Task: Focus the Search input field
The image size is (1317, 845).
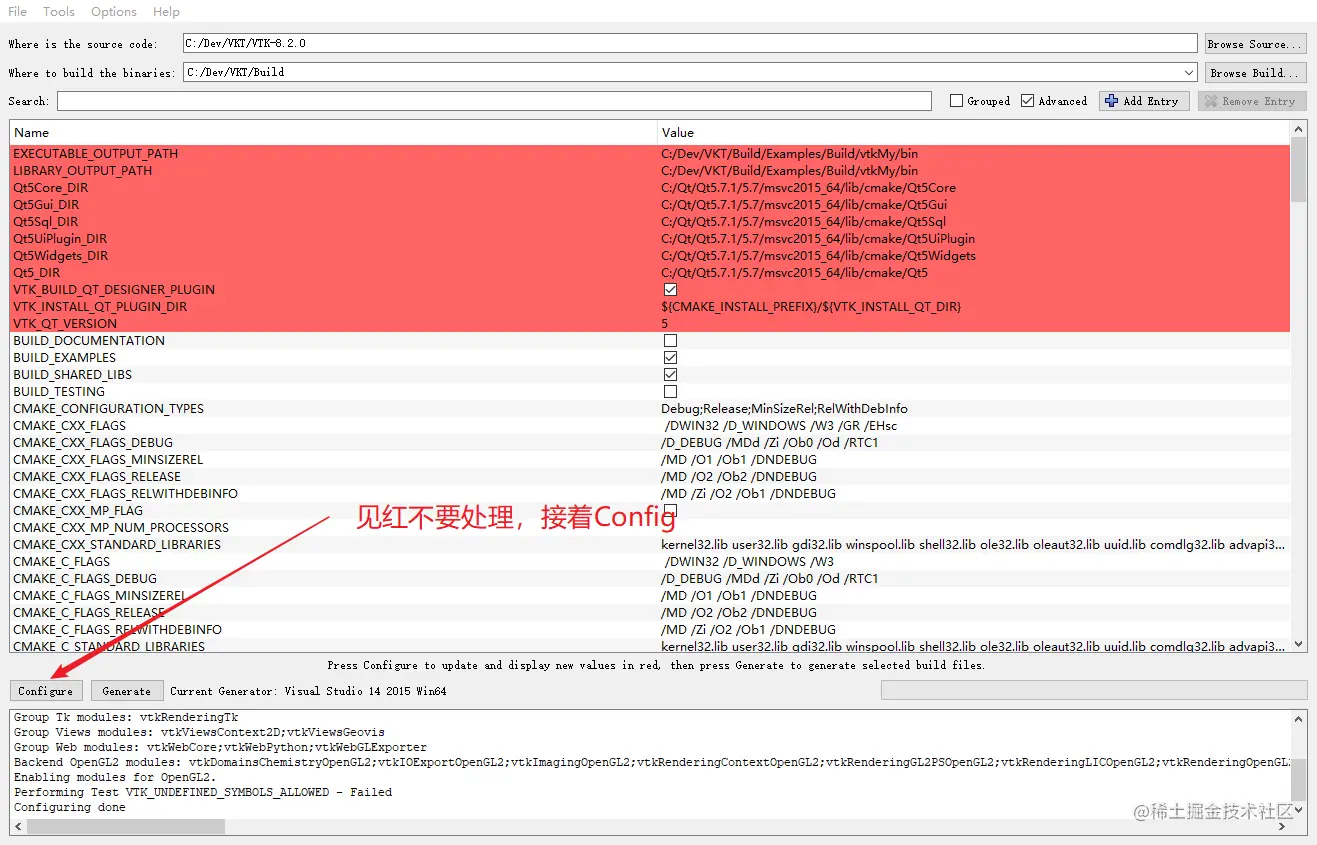Action: 494,101
